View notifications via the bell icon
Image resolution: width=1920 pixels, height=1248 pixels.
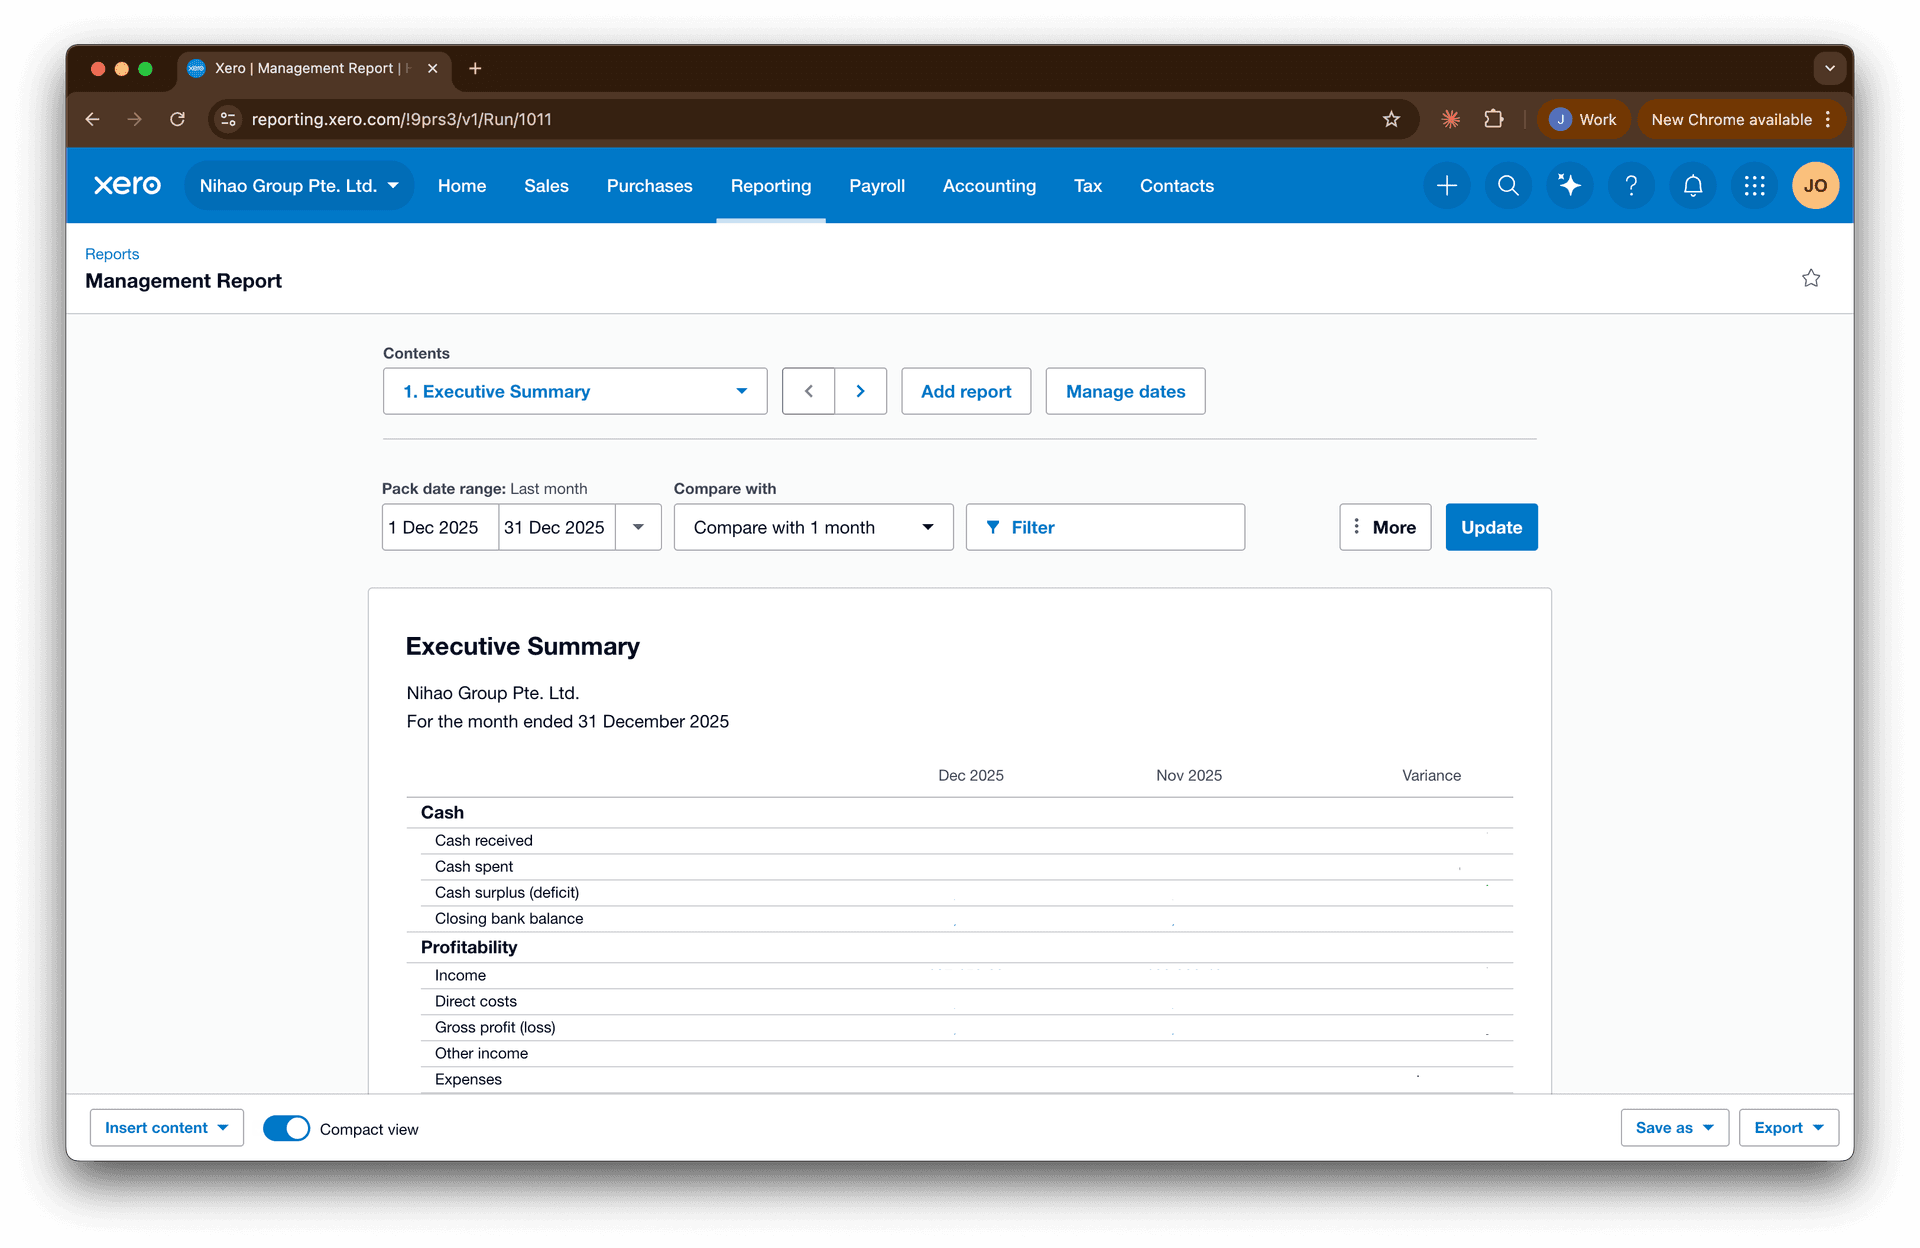tap(1692, 185)
